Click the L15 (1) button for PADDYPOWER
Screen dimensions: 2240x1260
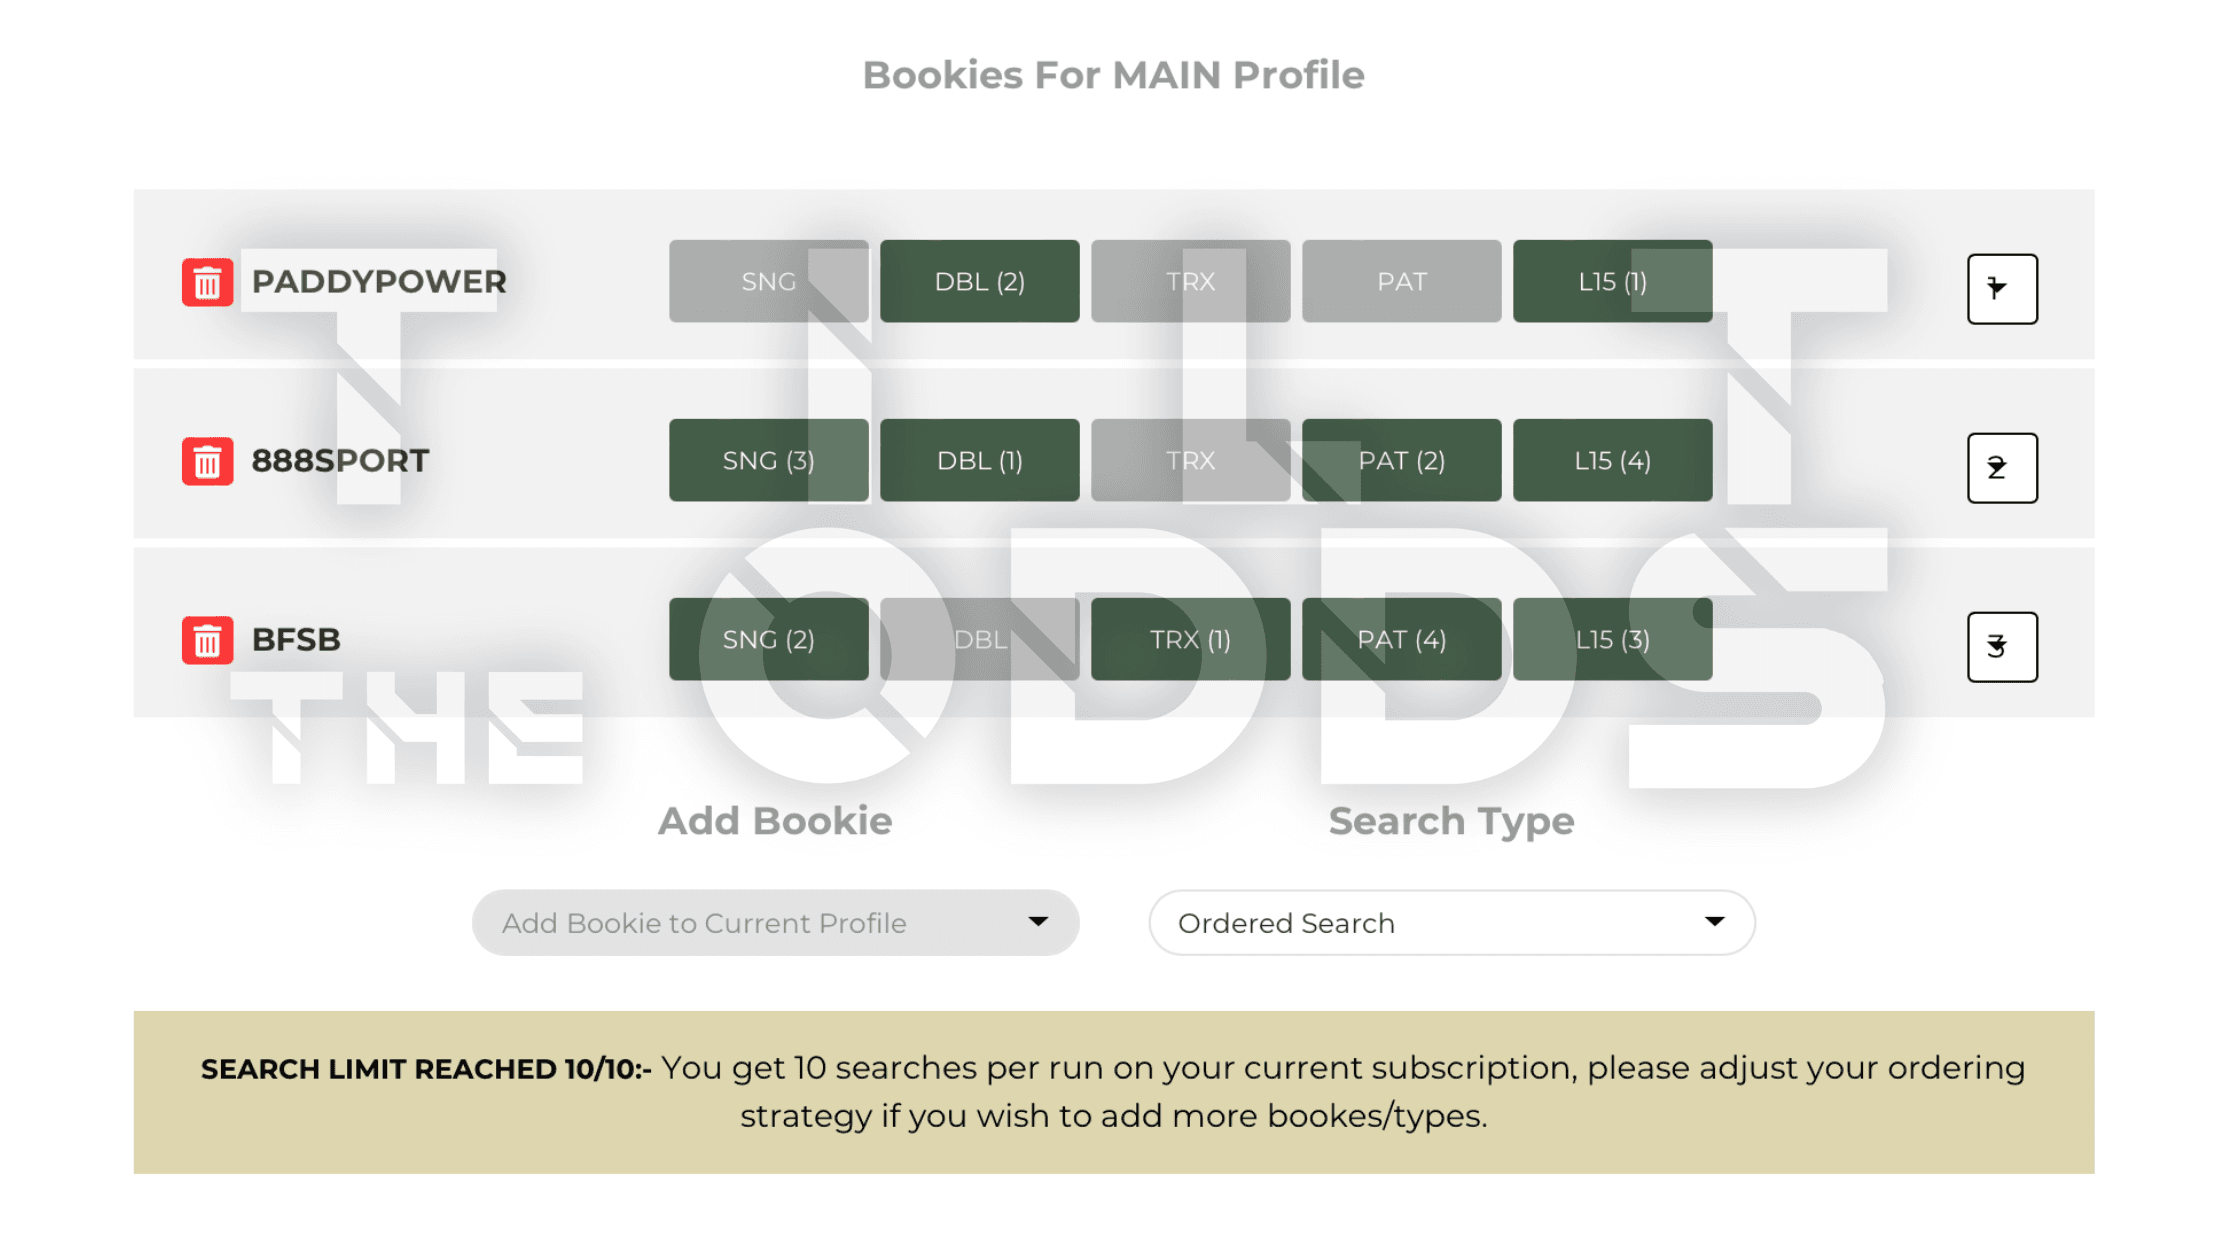(x=1612, y=282)
